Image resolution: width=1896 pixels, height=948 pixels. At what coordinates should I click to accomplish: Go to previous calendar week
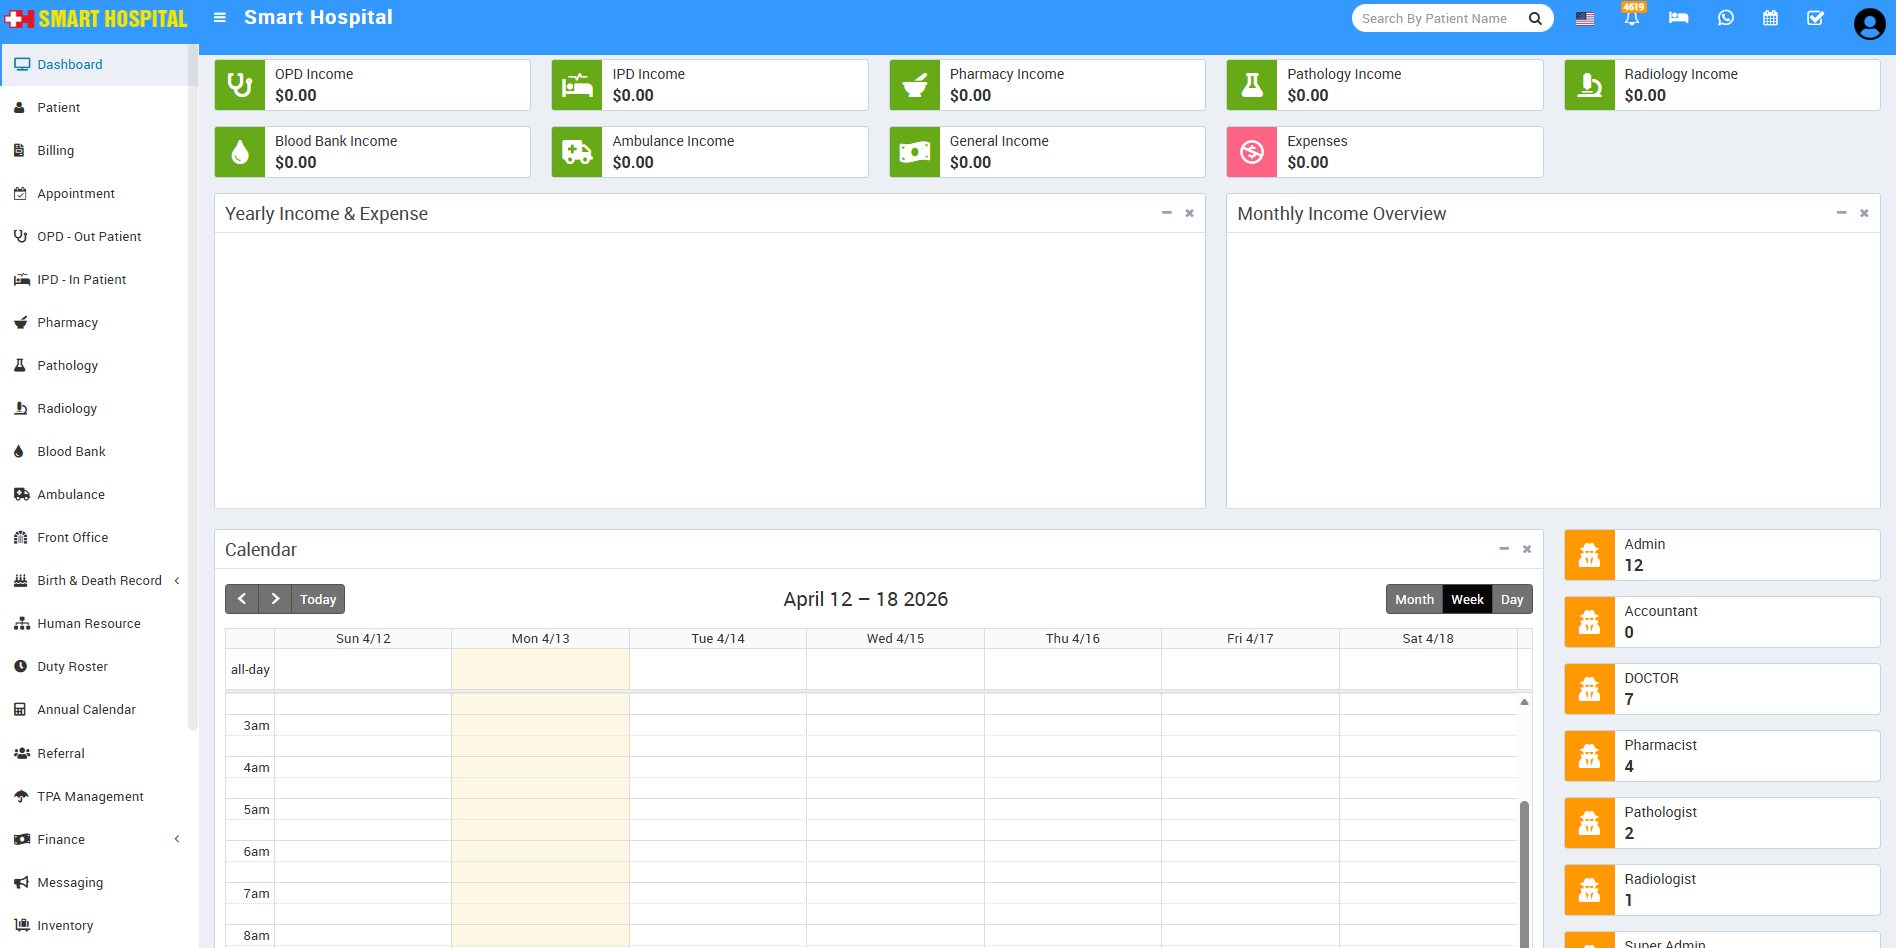(242, 599)
